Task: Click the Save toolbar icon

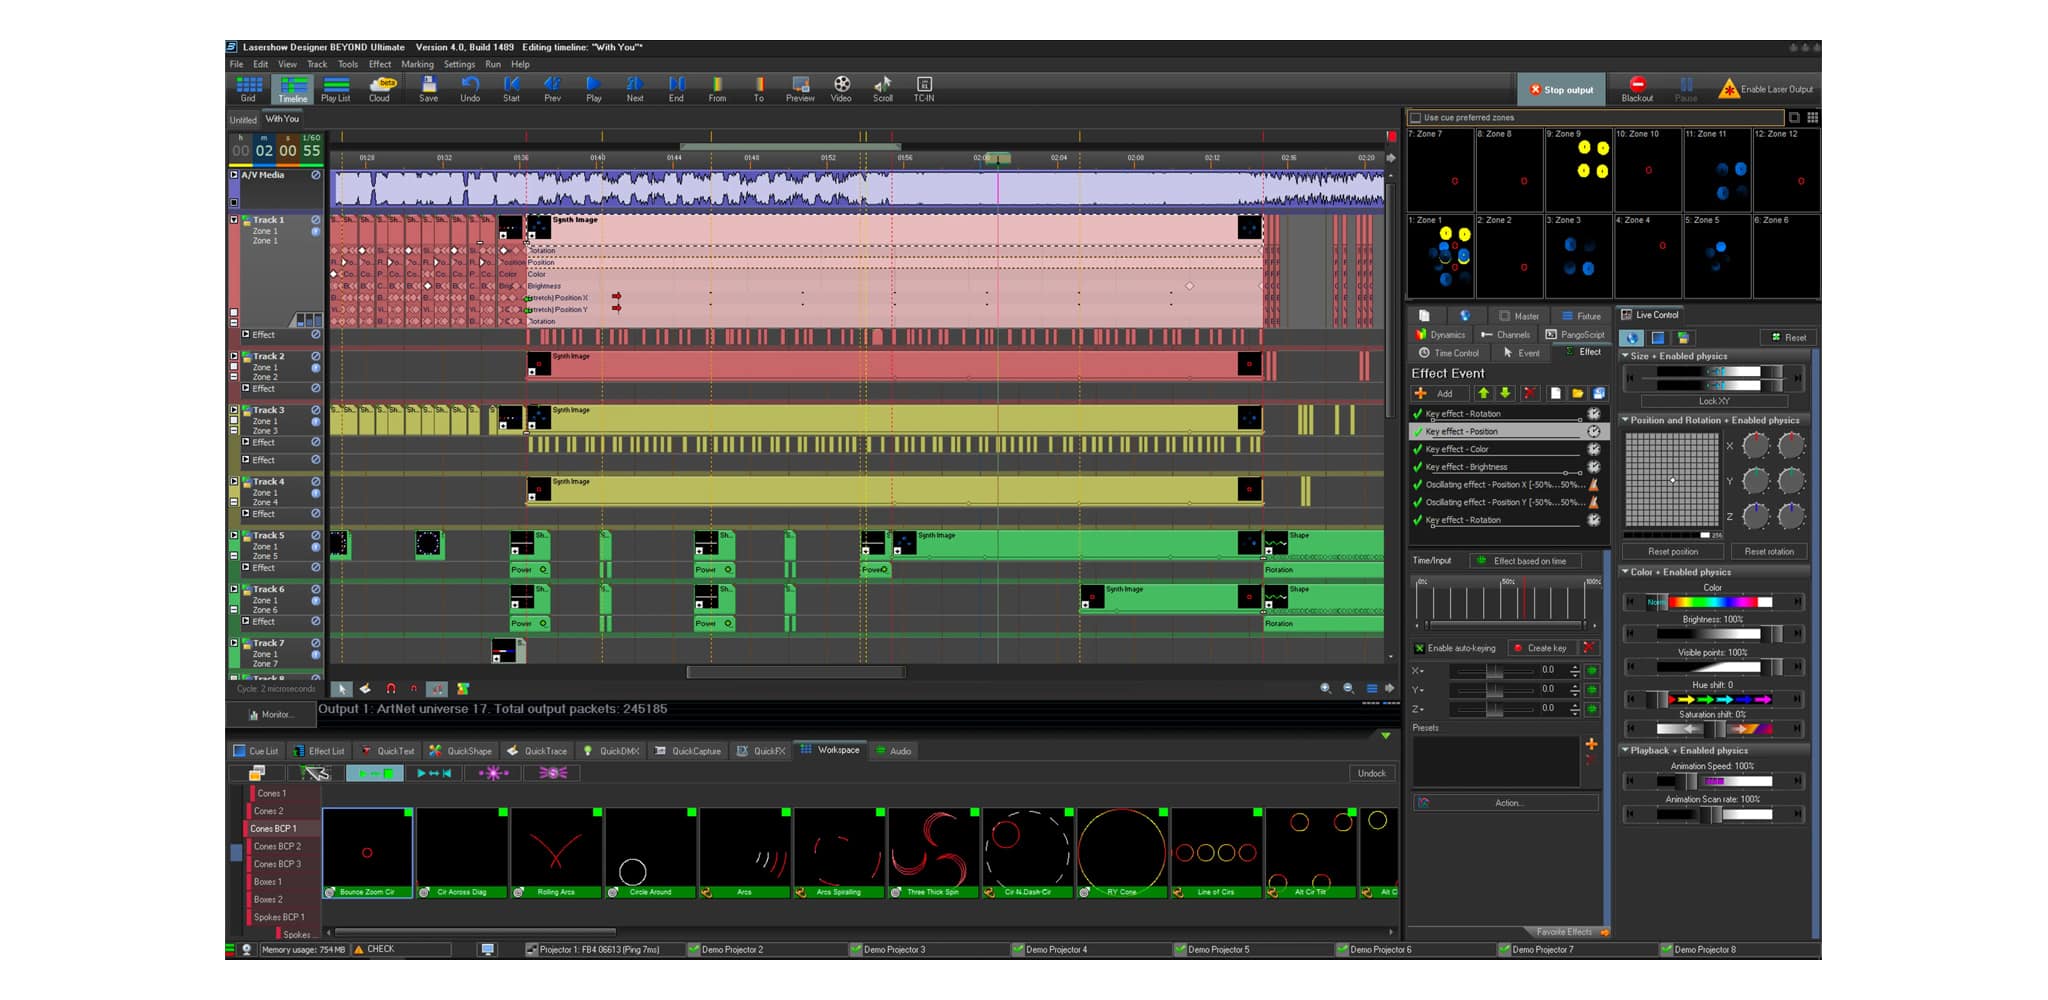Action: click(428, 85)
